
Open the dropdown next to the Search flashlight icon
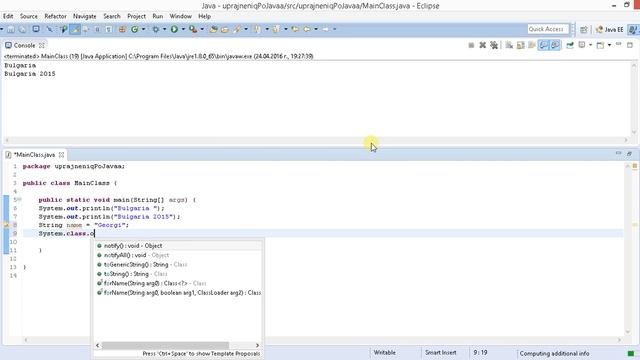pos(246,29)
